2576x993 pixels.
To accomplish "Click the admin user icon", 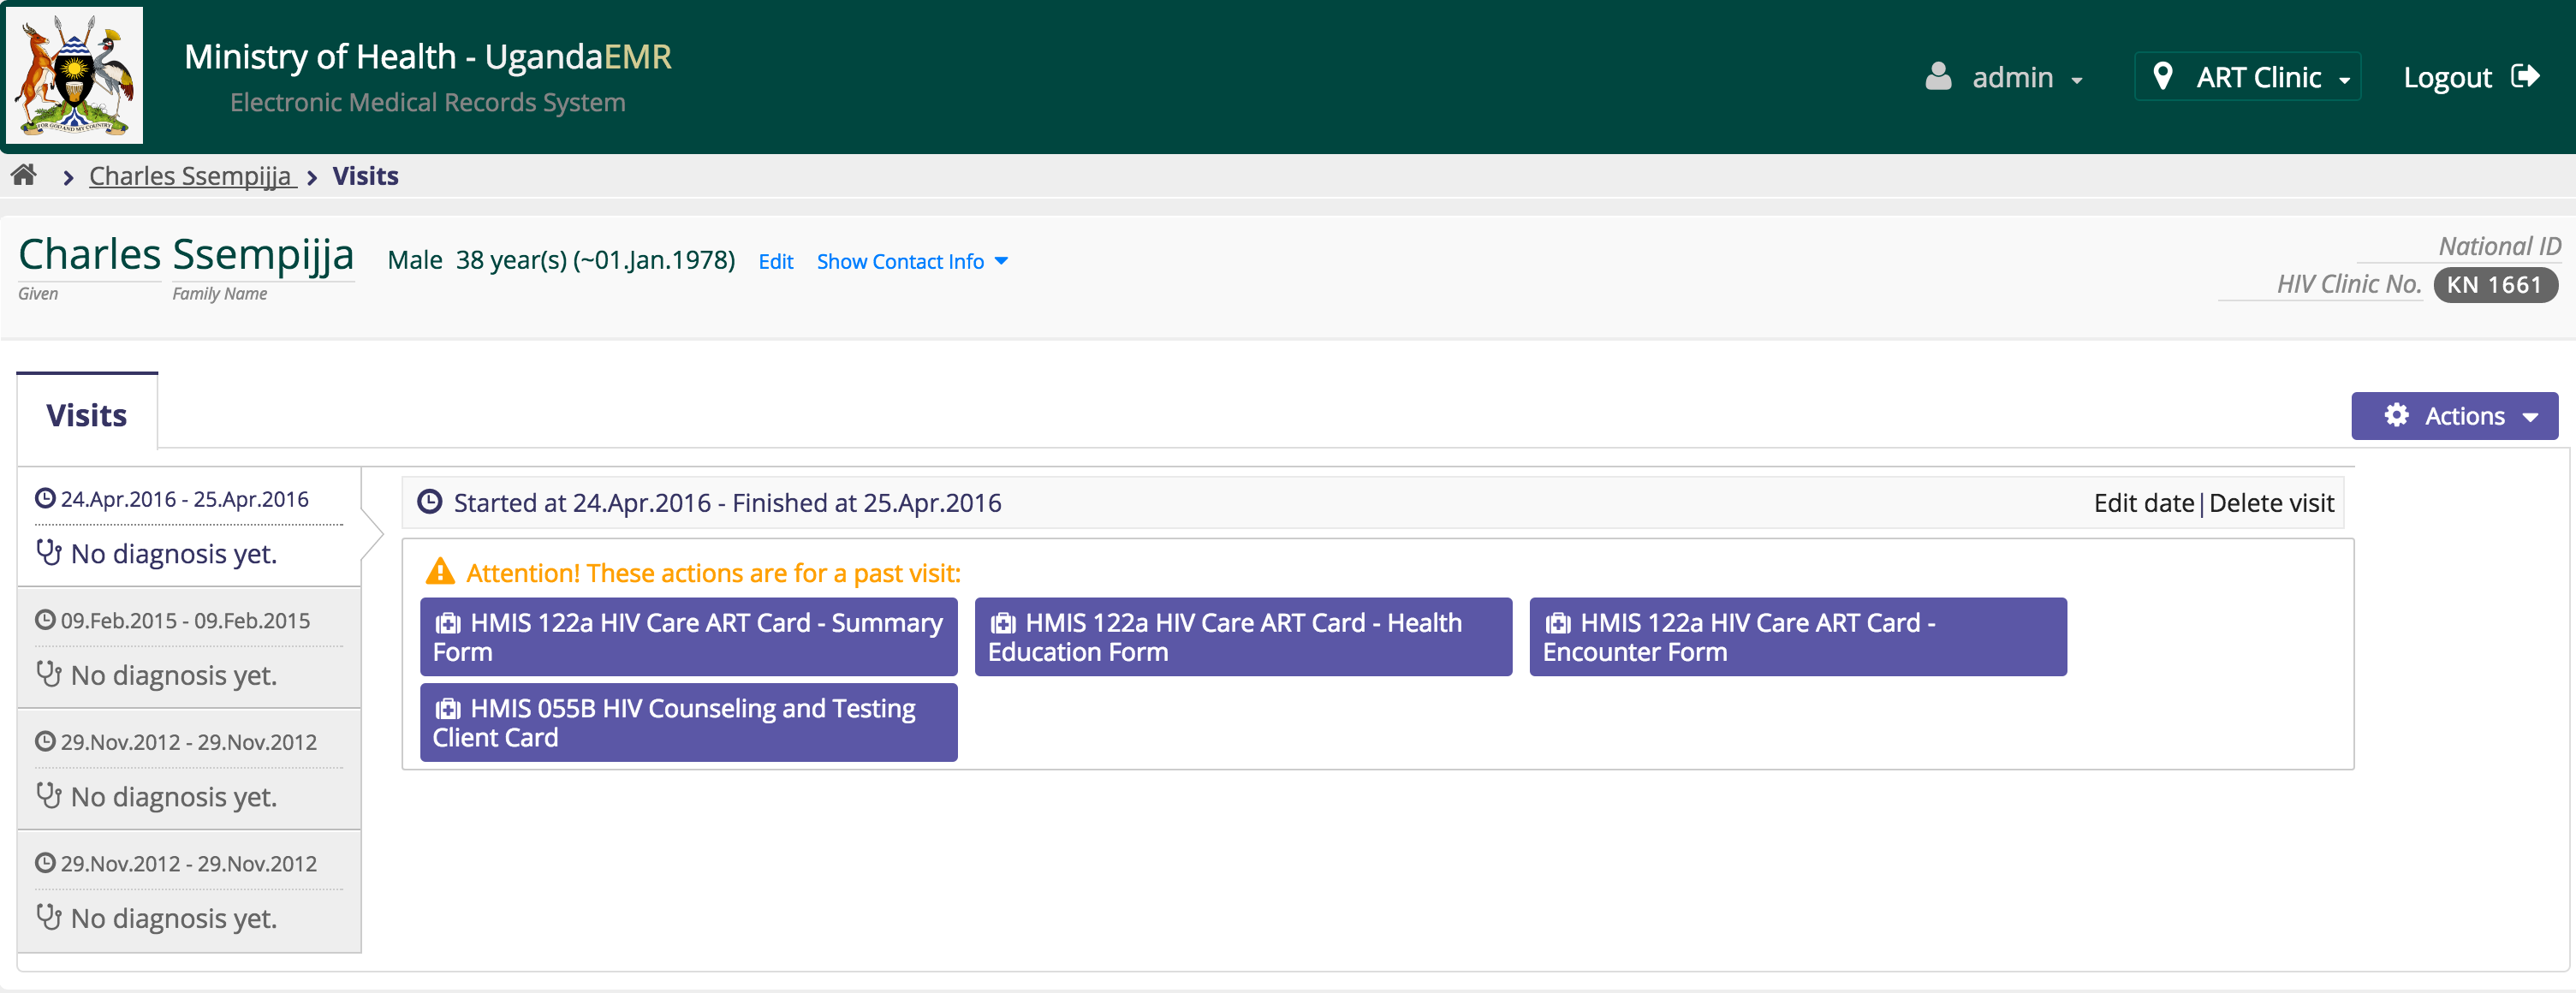I will [x=1938, y=77].
